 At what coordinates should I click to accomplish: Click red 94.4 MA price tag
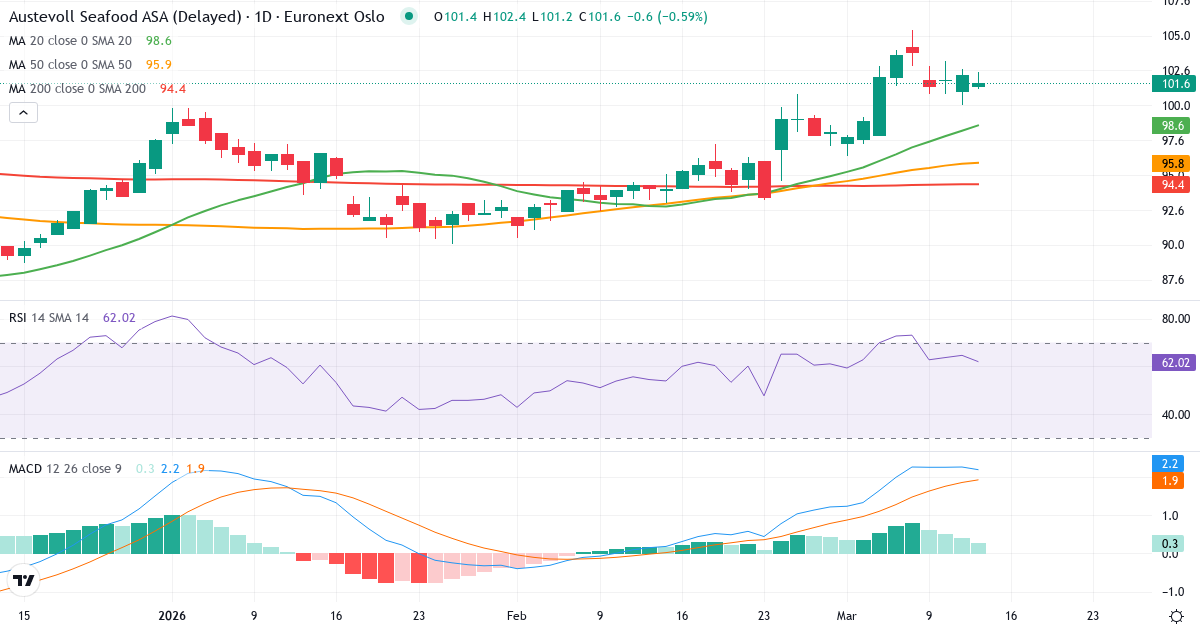click(1171, 184)
